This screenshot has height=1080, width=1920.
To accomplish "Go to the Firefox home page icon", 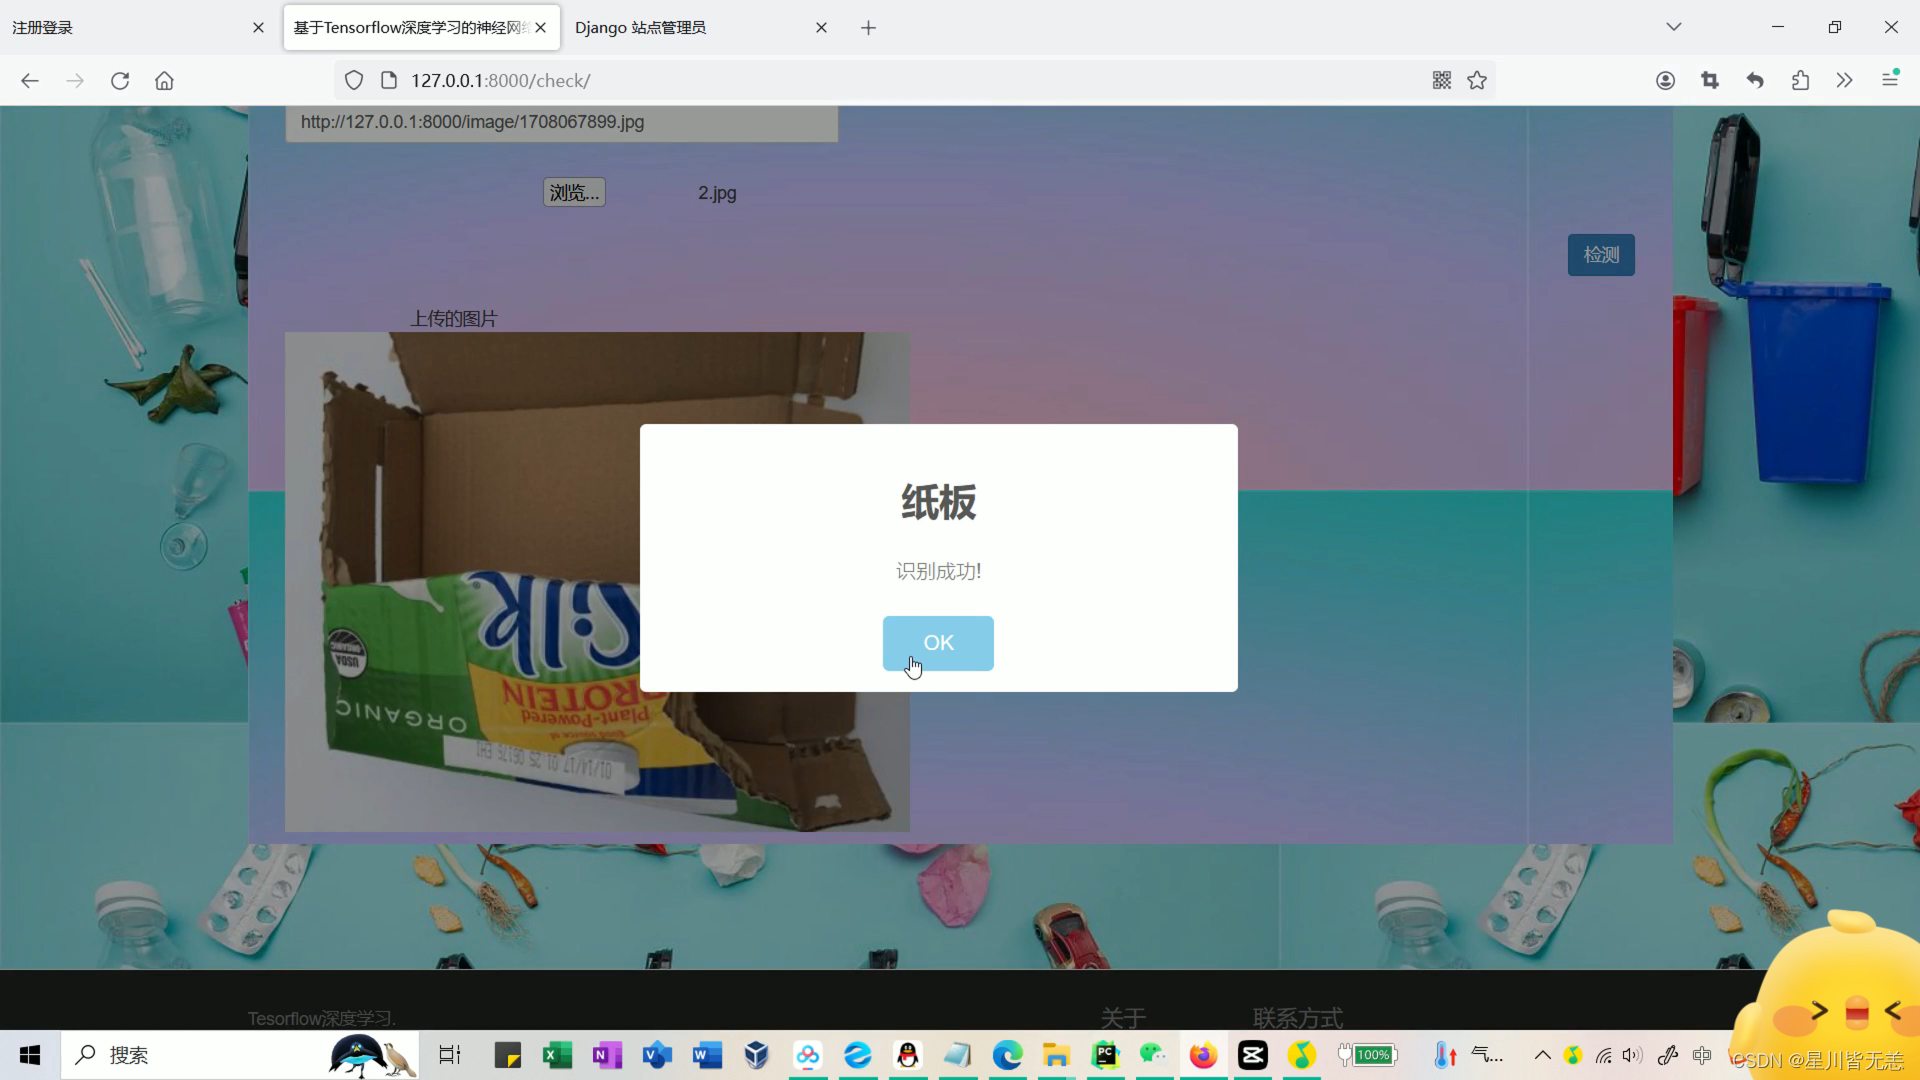I will [164, 81].
